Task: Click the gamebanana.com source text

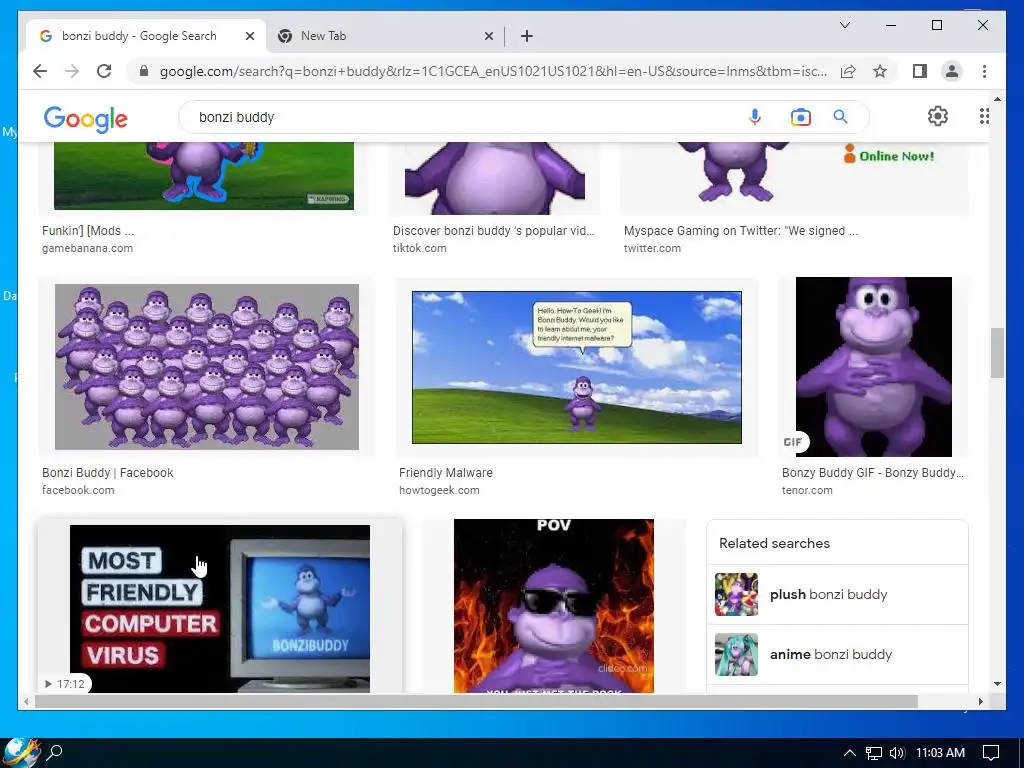Action: click(88, 248)
